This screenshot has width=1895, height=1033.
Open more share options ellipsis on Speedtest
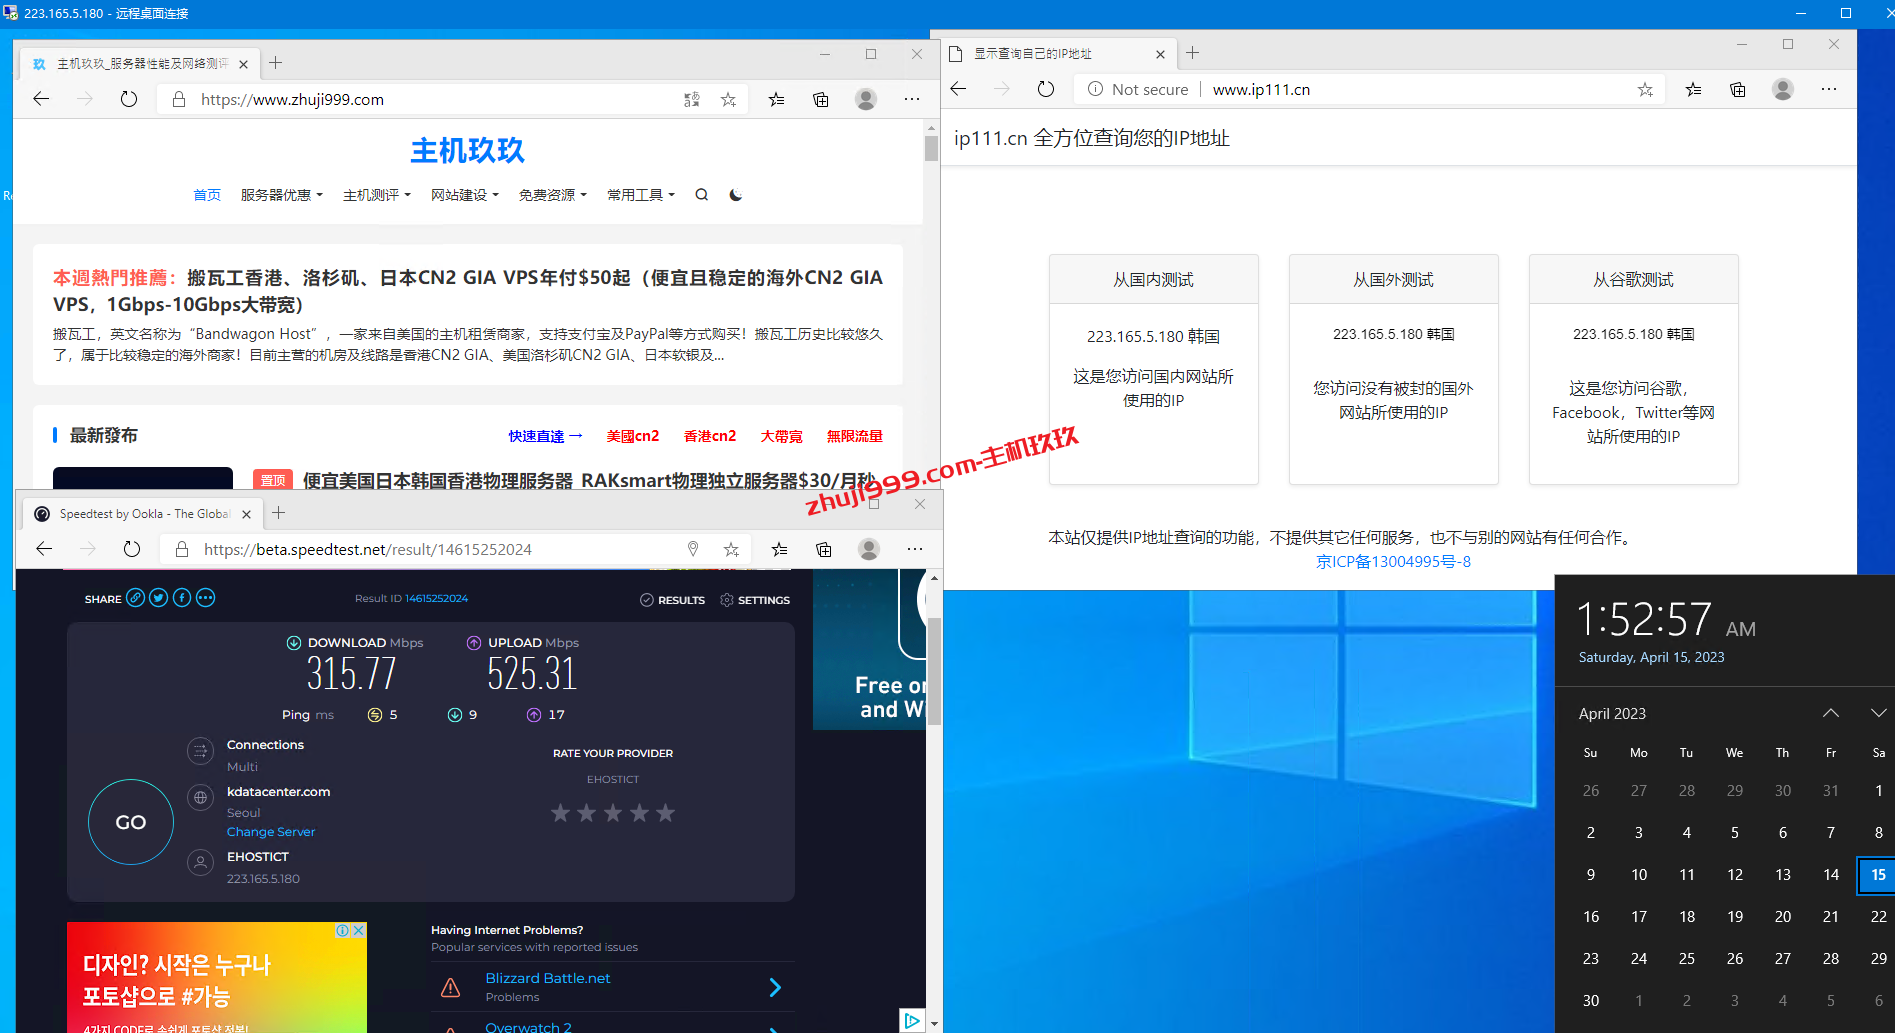tap(205, 598)
